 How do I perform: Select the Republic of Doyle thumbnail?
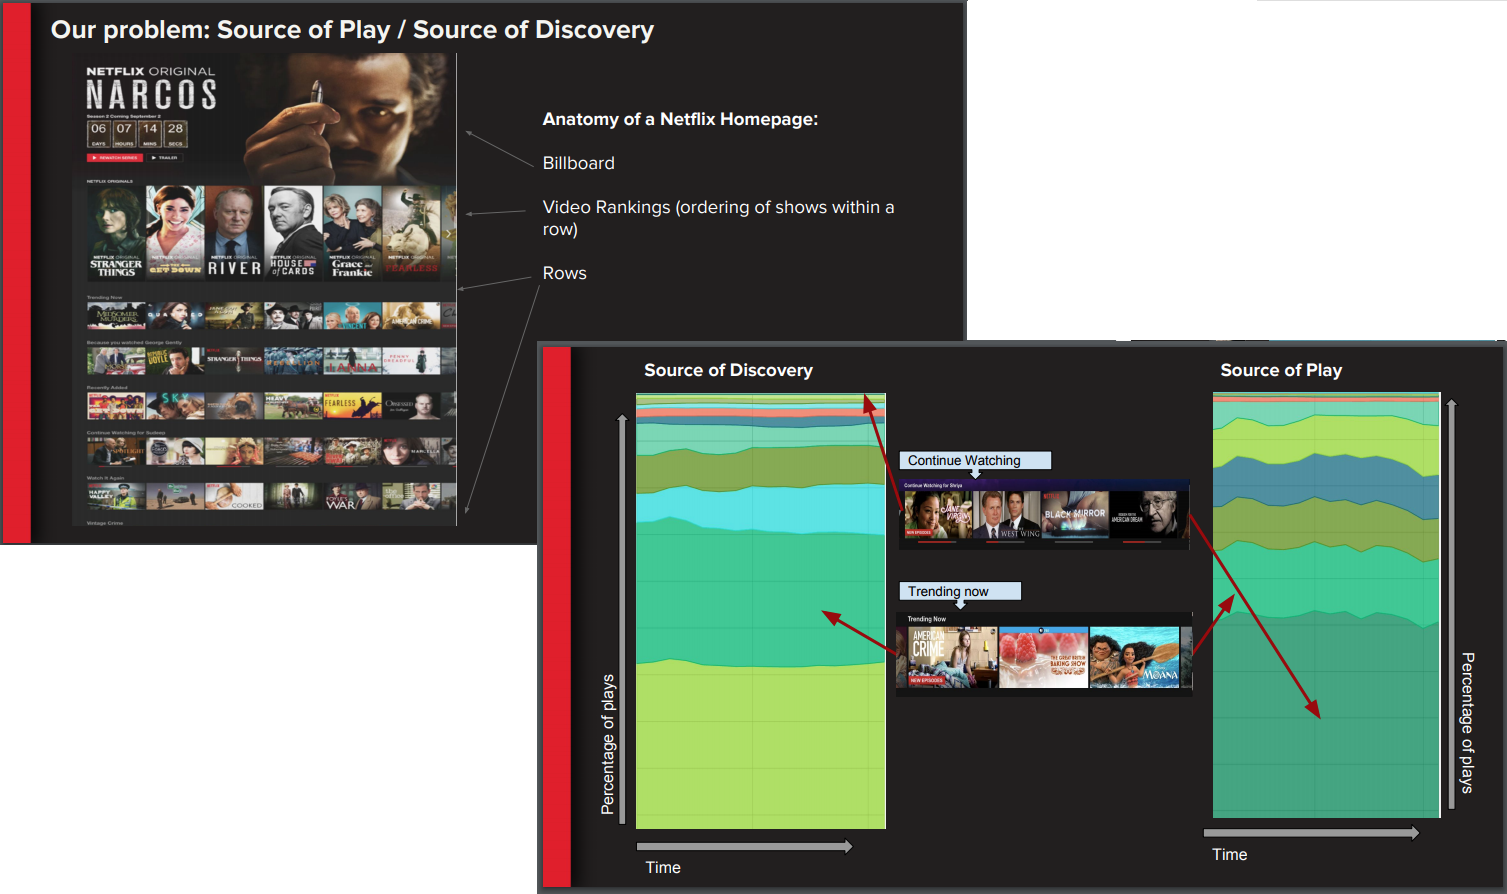[175, 361]
